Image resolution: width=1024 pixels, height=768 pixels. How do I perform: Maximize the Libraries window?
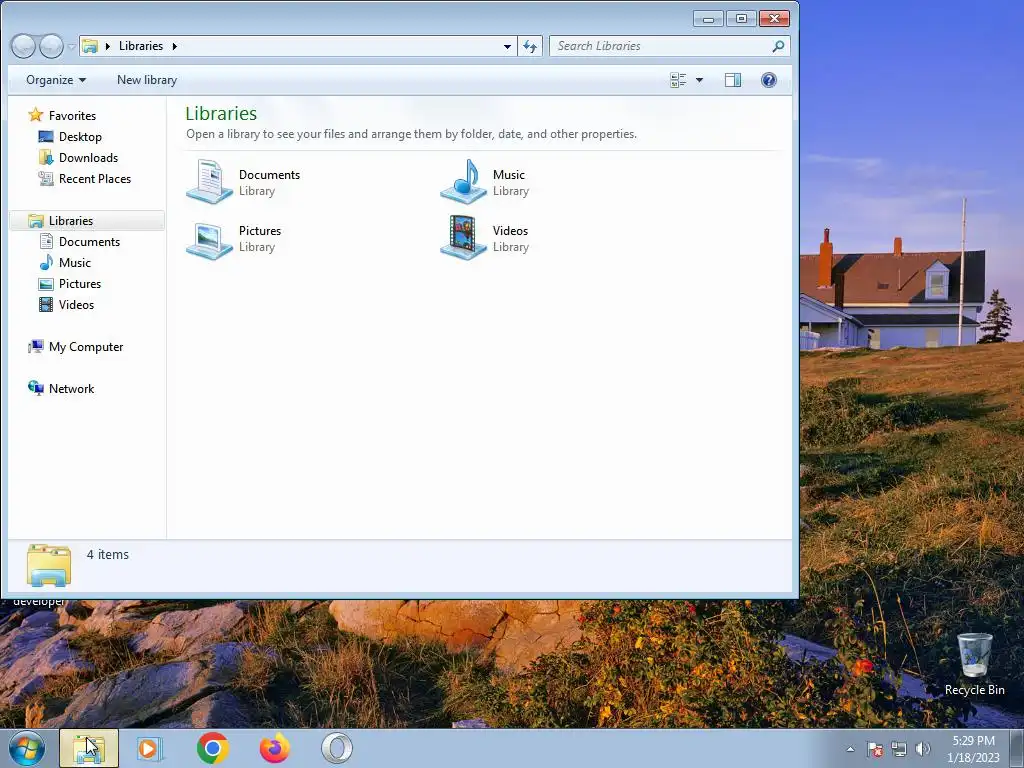(x=741, y=19)
